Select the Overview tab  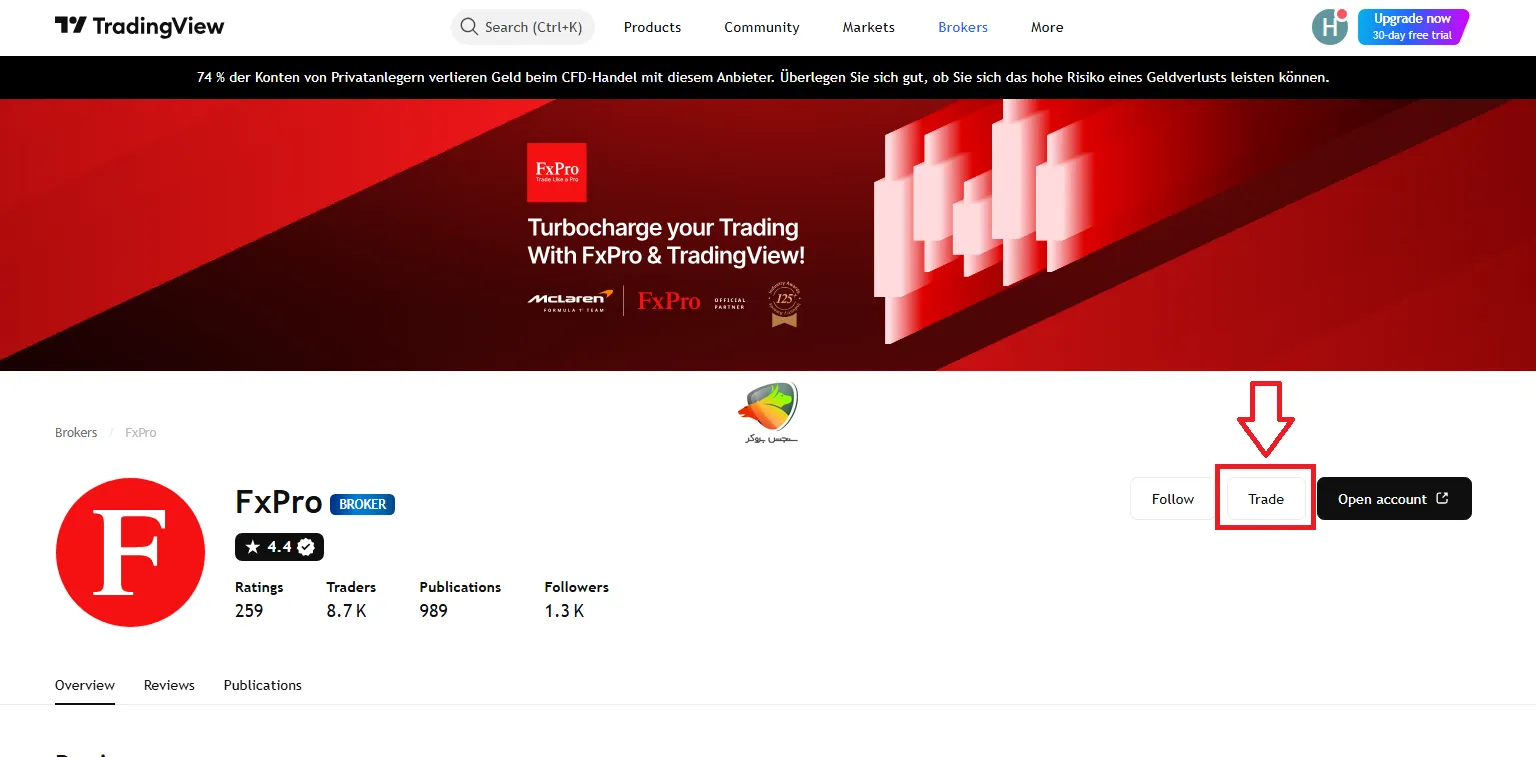[x=85, y=685]
